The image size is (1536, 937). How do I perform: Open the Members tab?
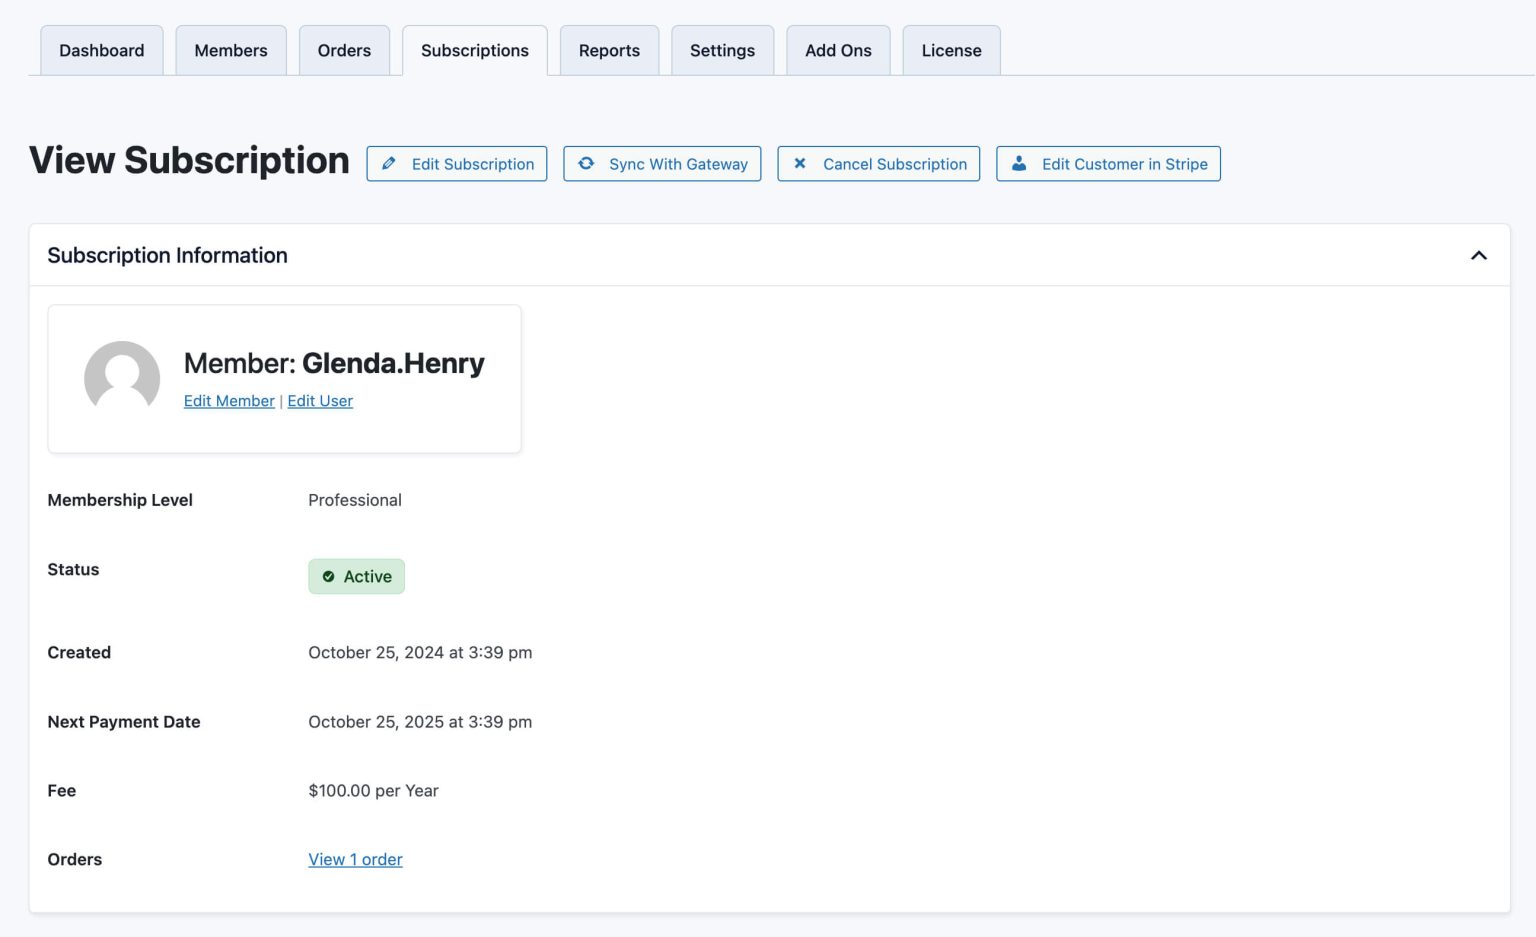click(231, 50)
